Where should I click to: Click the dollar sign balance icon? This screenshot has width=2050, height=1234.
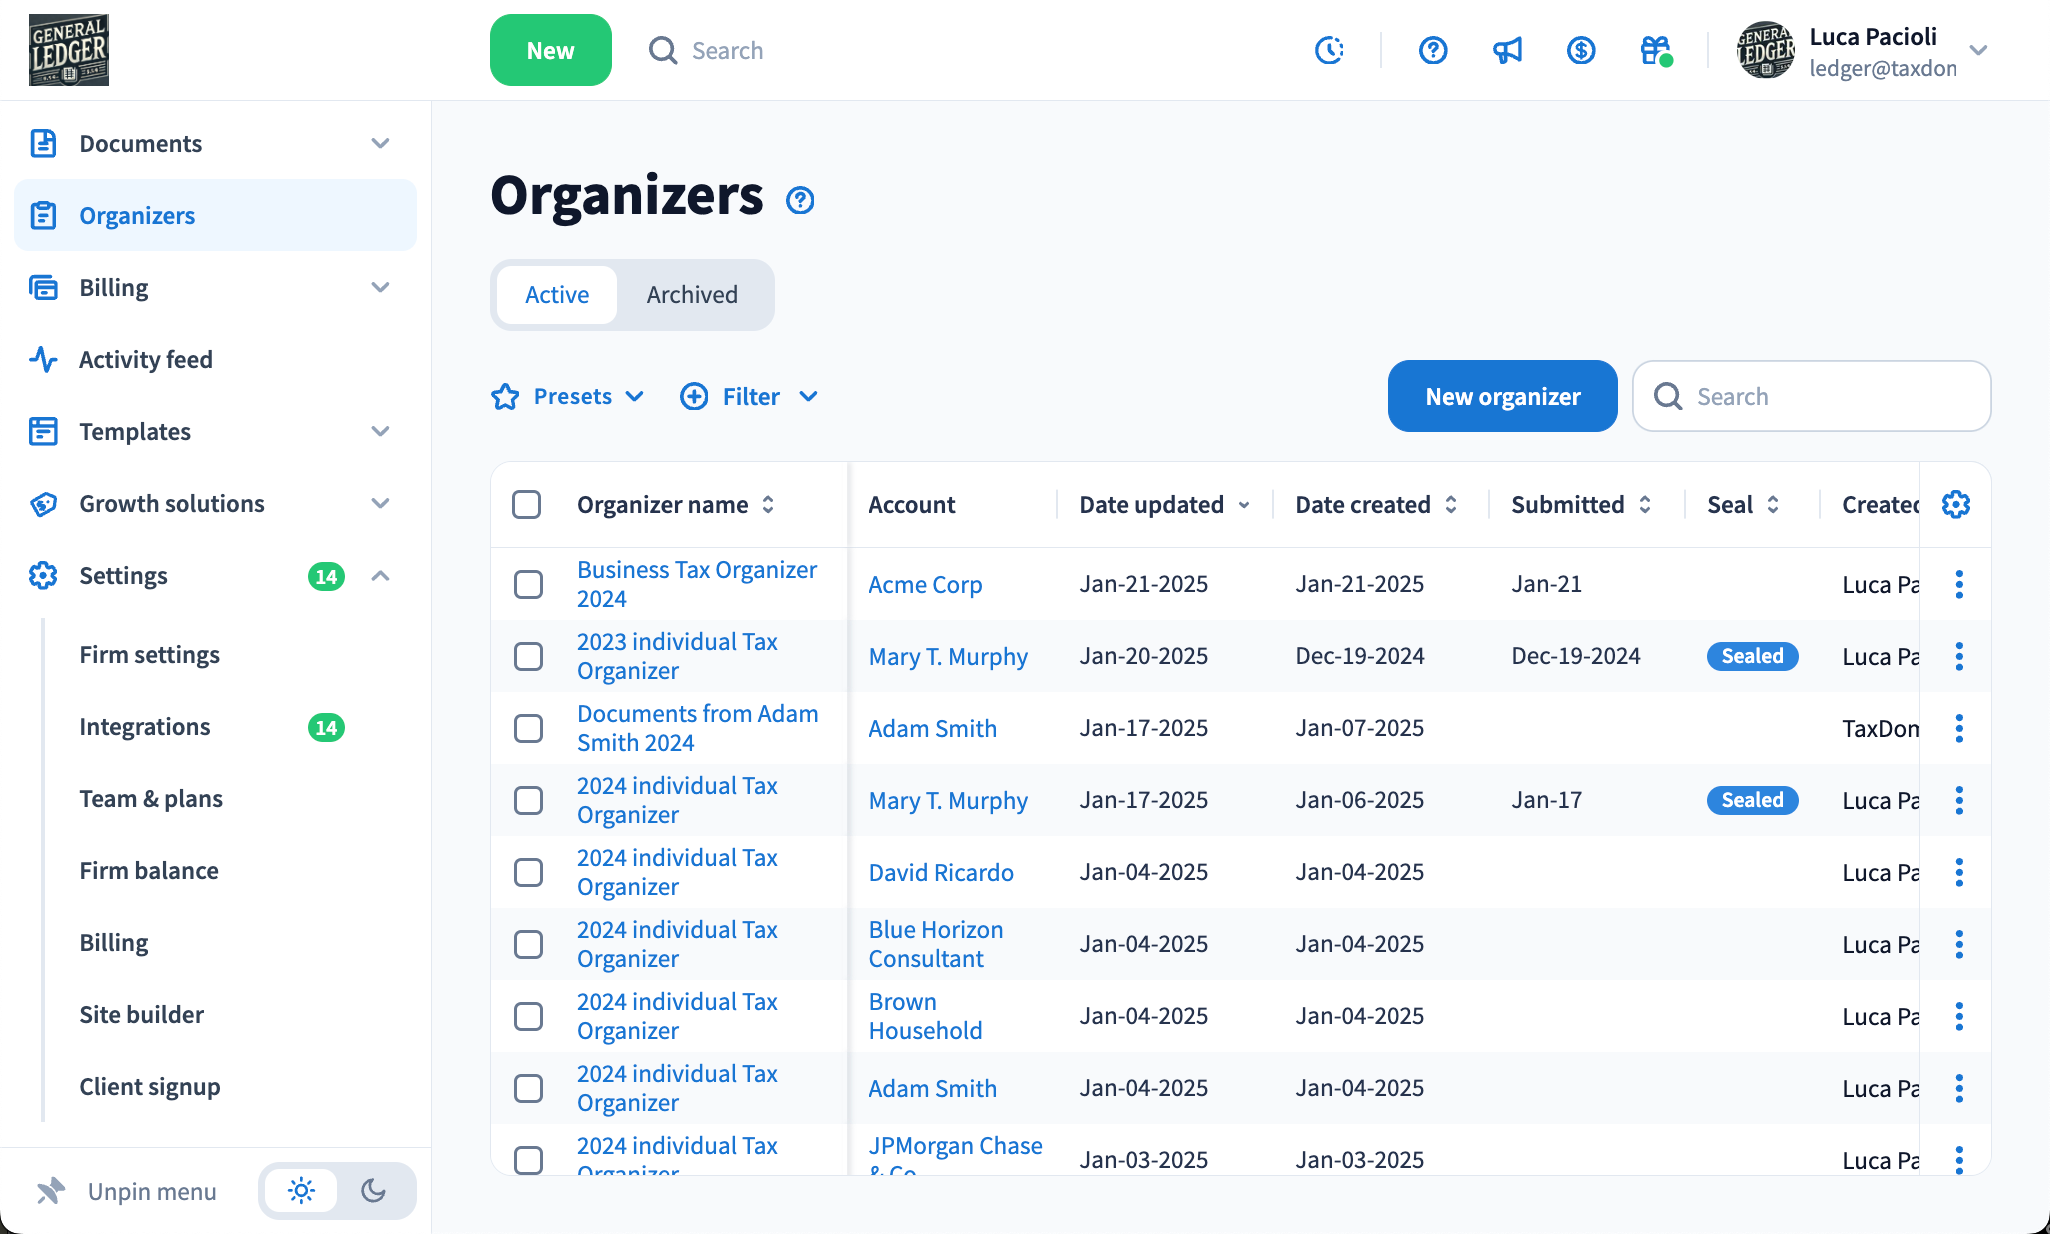1581,50
